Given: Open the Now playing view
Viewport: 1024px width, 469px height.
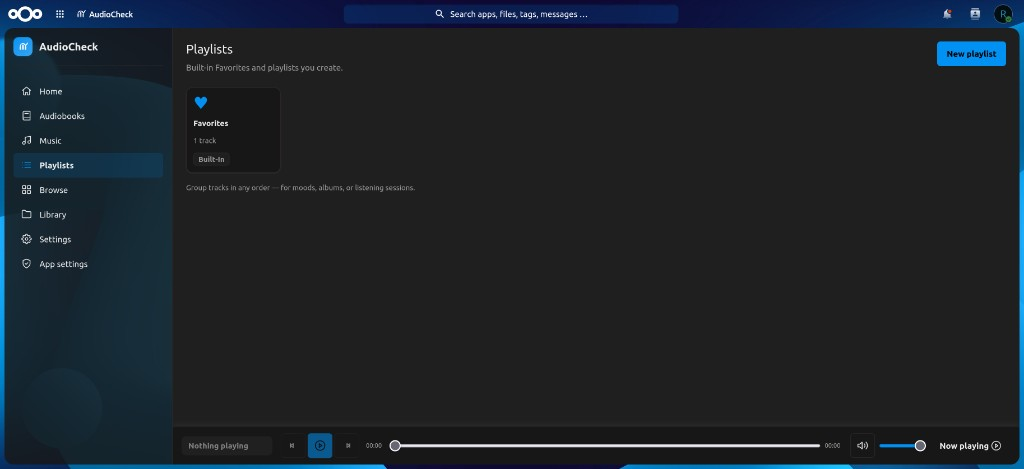Looking at the screenshot, I should 970,445.
